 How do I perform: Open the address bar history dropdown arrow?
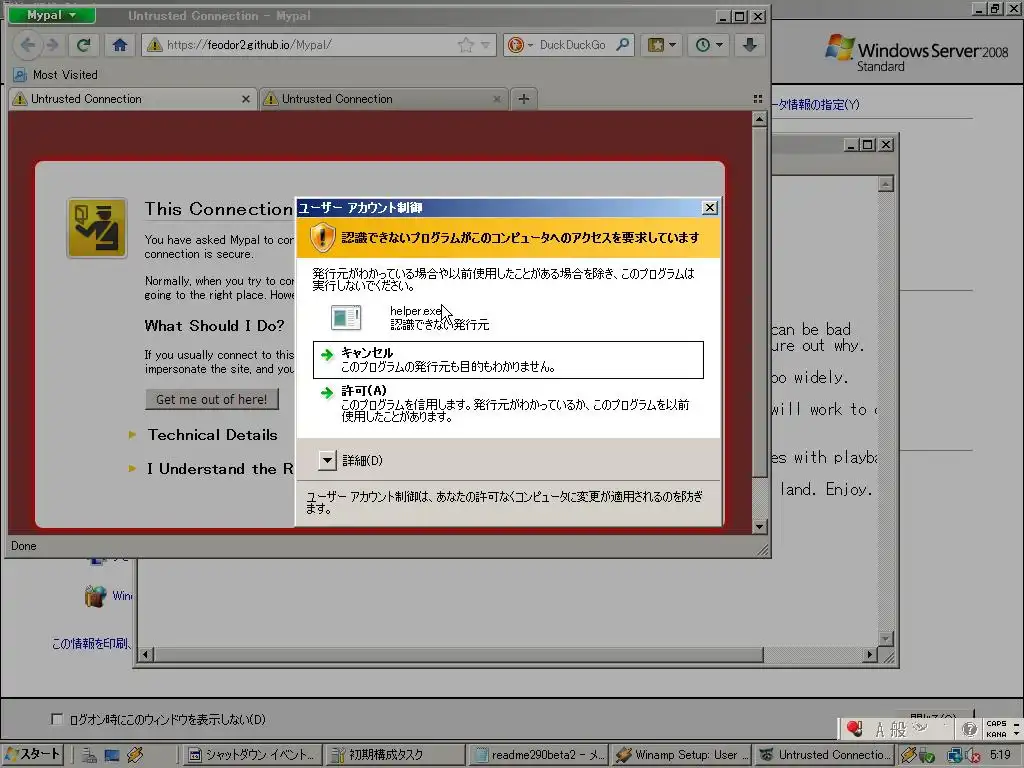tap(485, 45)
